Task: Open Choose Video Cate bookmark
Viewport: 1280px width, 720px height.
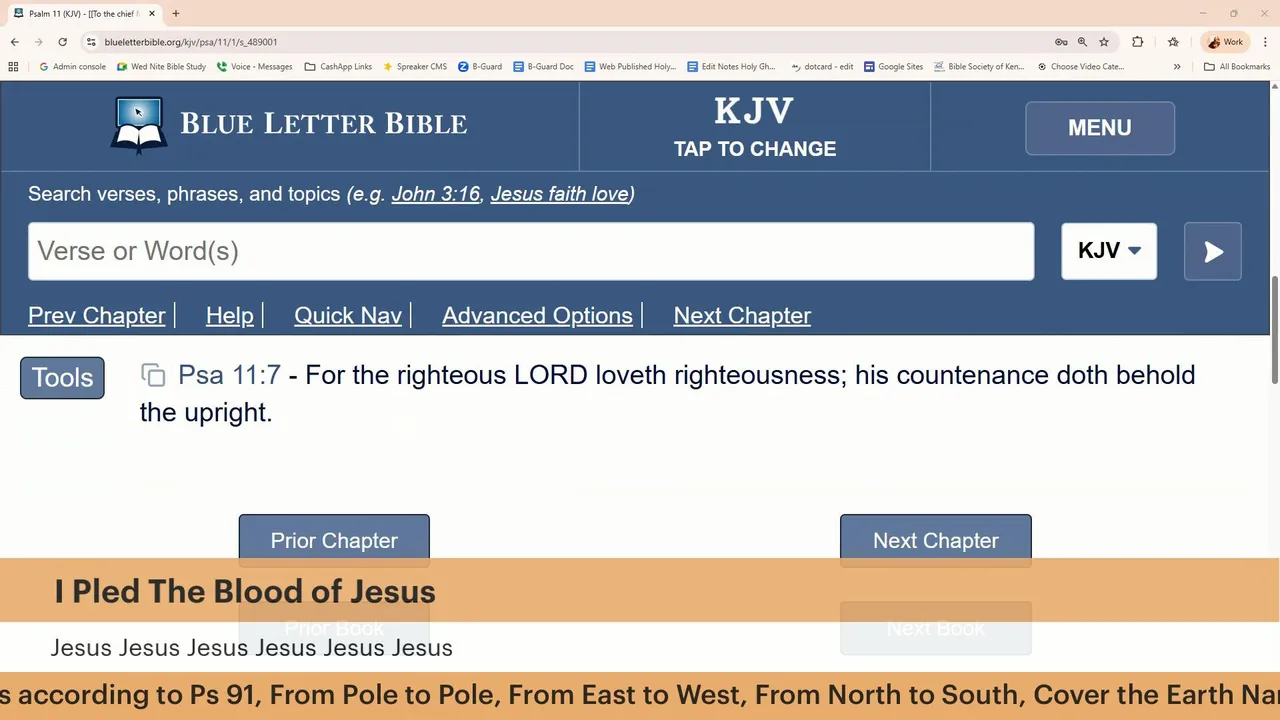Action: point(1080,67)
